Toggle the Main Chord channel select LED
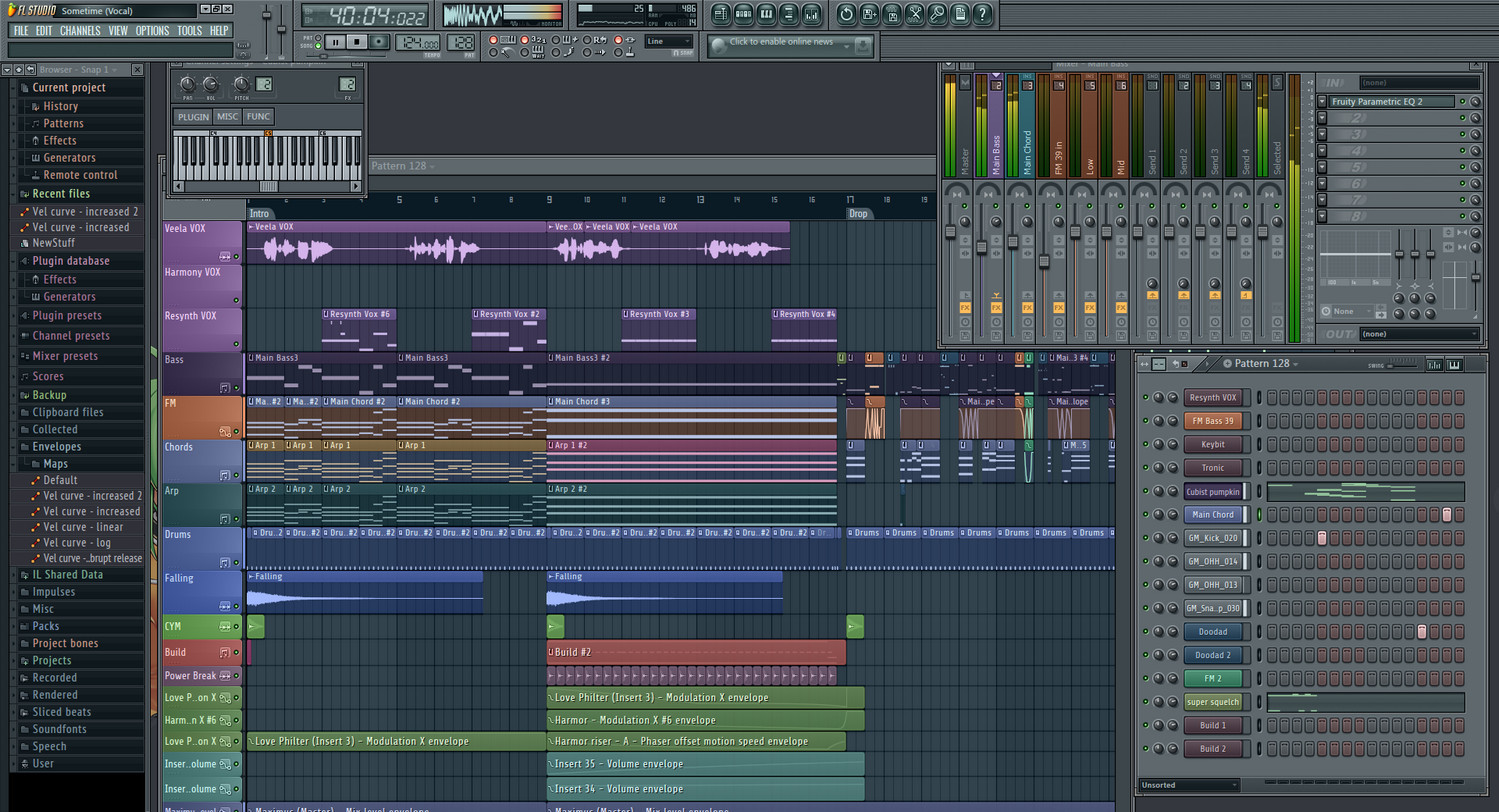 click(x=1259, y=515)
